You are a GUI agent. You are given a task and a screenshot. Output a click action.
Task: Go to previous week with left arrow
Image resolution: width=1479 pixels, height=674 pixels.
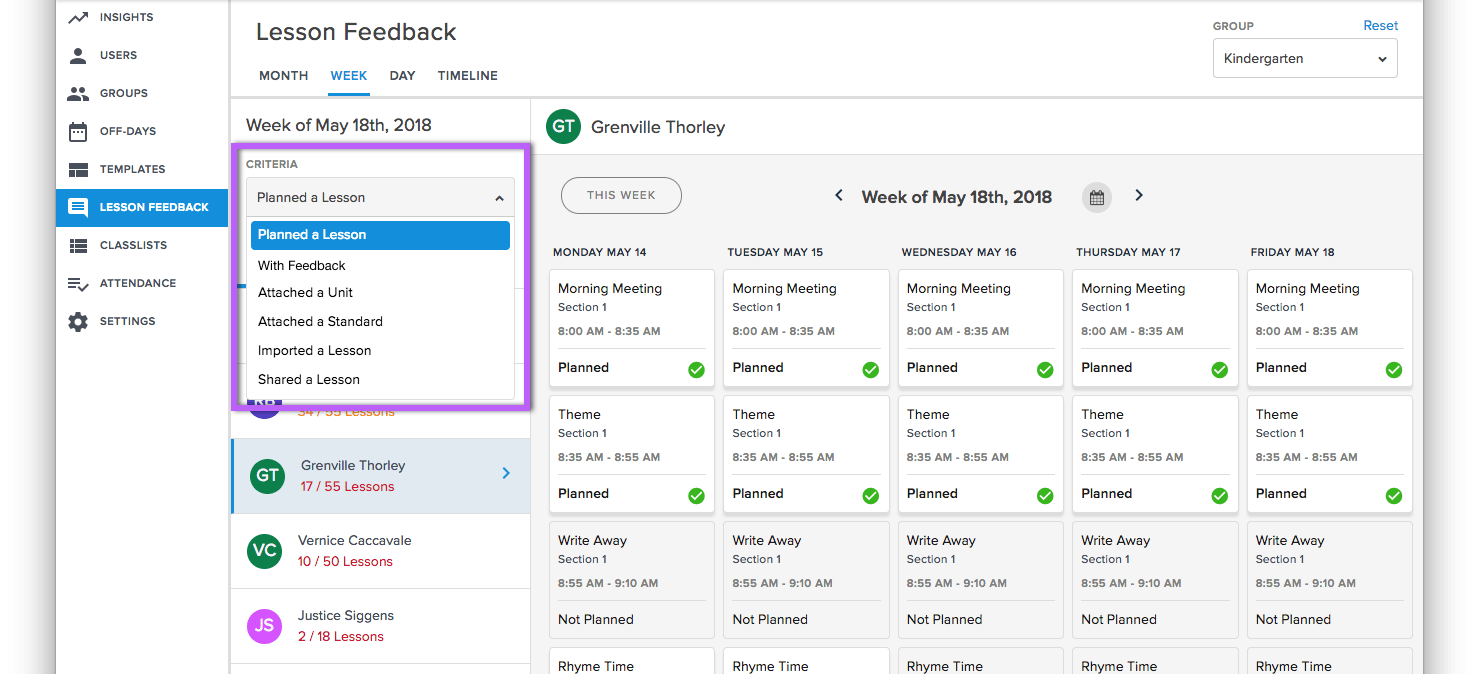[x=839, y=196]
